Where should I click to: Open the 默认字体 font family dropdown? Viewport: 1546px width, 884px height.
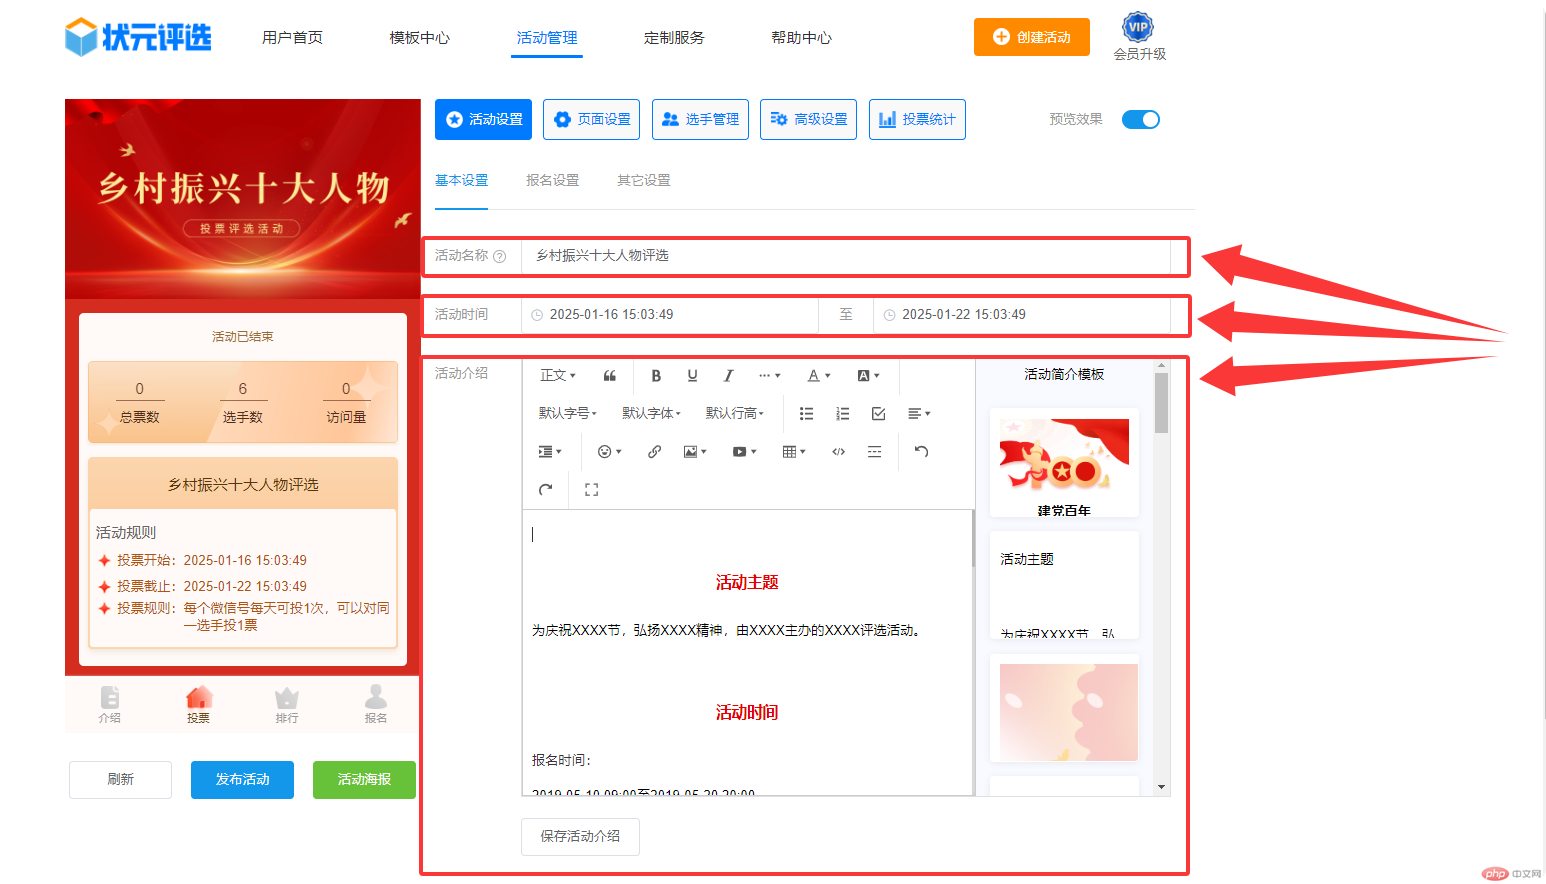[651, 414]
